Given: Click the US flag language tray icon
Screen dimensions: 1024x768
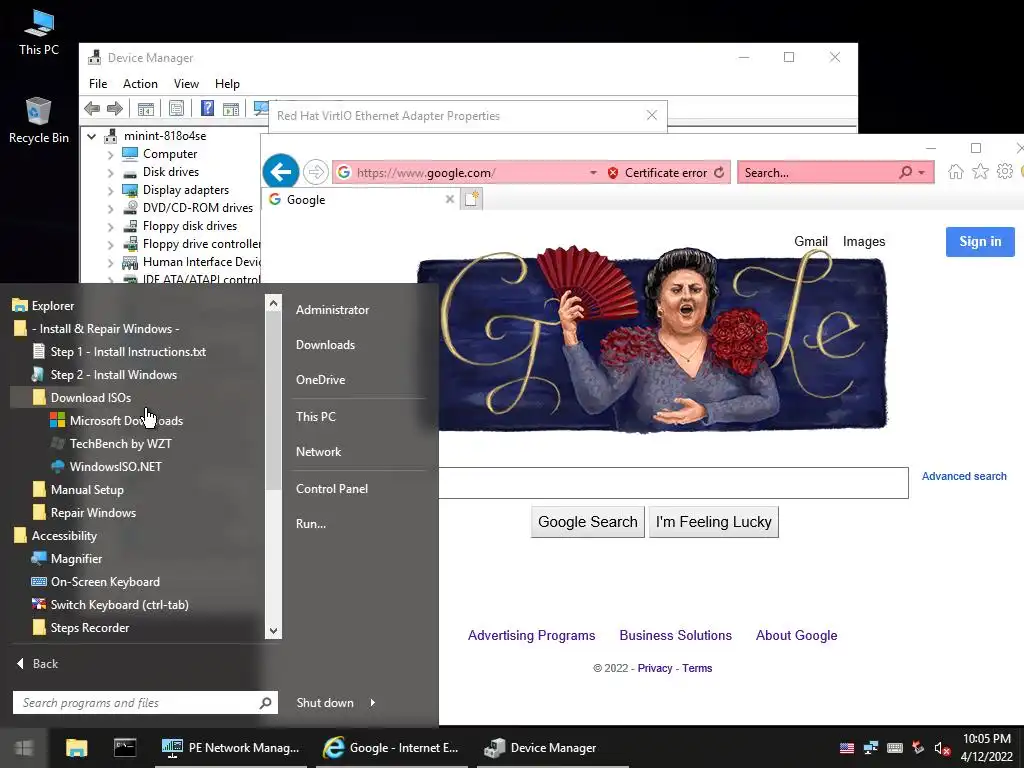Looking at the screenshot, I should (x=847, y=748).
